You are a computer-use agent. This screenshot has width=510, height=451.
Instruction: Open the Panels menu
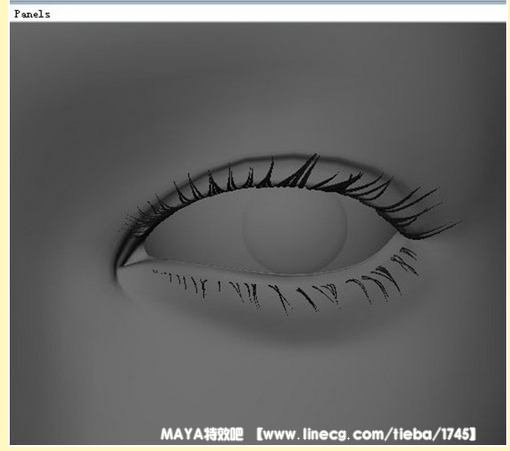click(x=32, y=14)
